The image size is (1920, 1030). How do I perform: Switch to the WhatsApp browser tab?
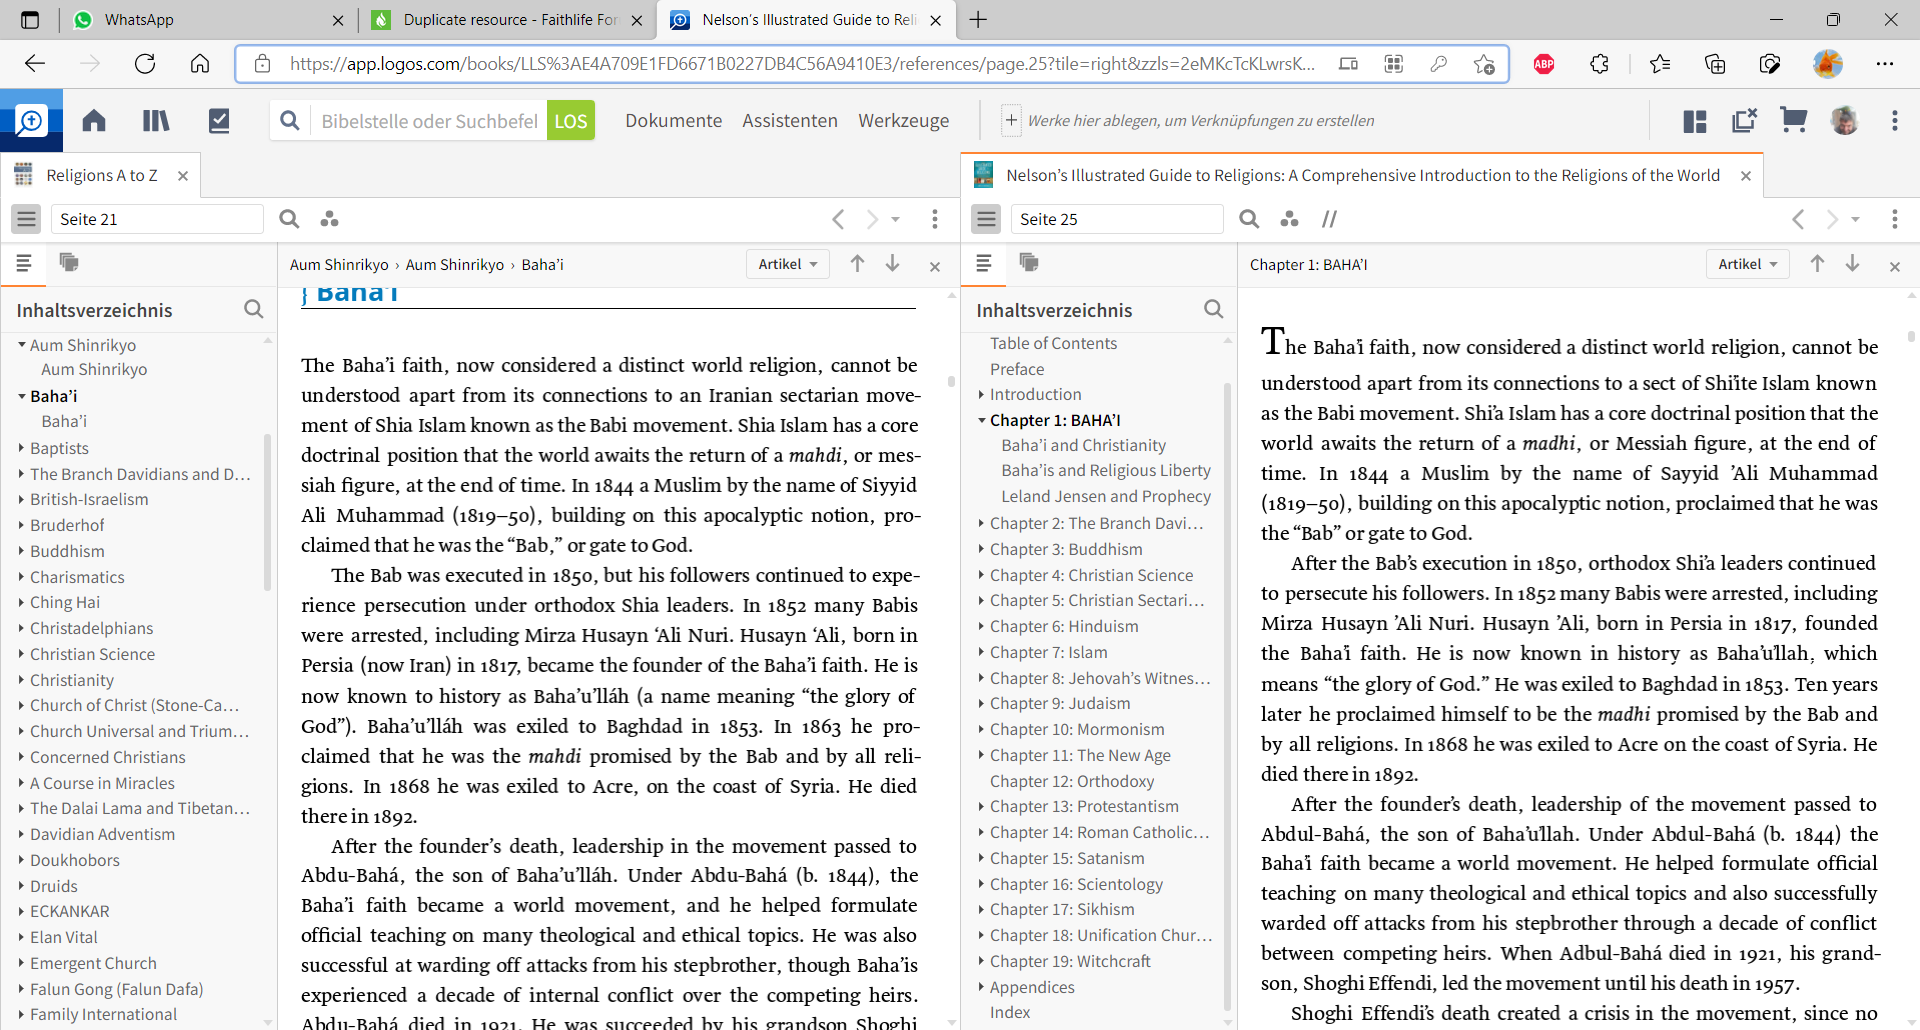[x=210, y=20]
